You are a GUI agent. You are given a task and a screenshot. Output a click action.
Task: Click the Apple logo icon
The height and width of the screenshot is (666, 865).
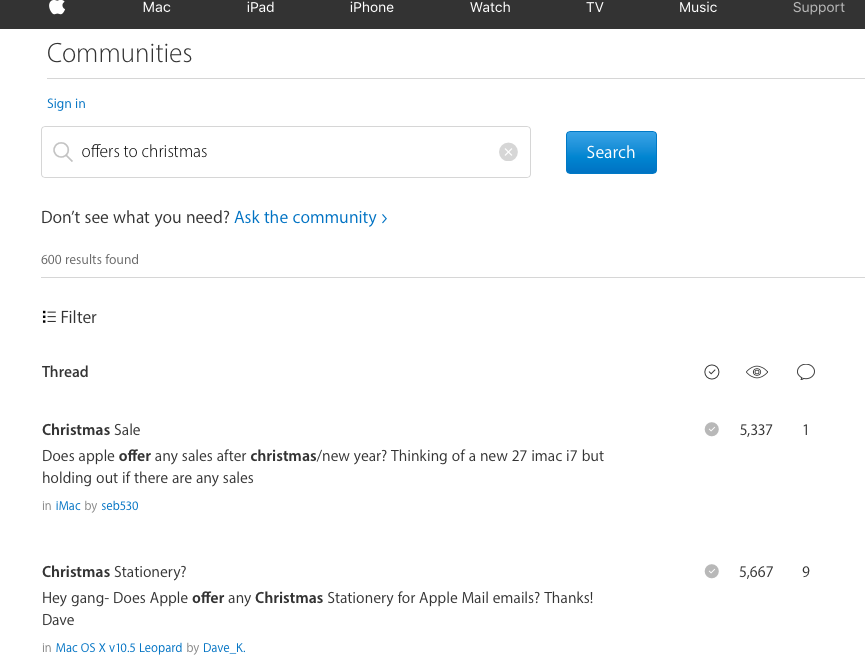[x=57, y=8]
